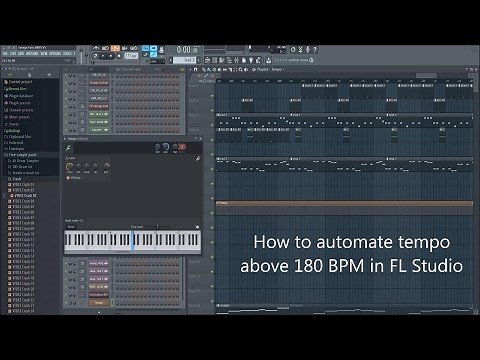Click the red Snare channel button
The width and height of the screenshot is (480, 360).
tap(99, 83)
